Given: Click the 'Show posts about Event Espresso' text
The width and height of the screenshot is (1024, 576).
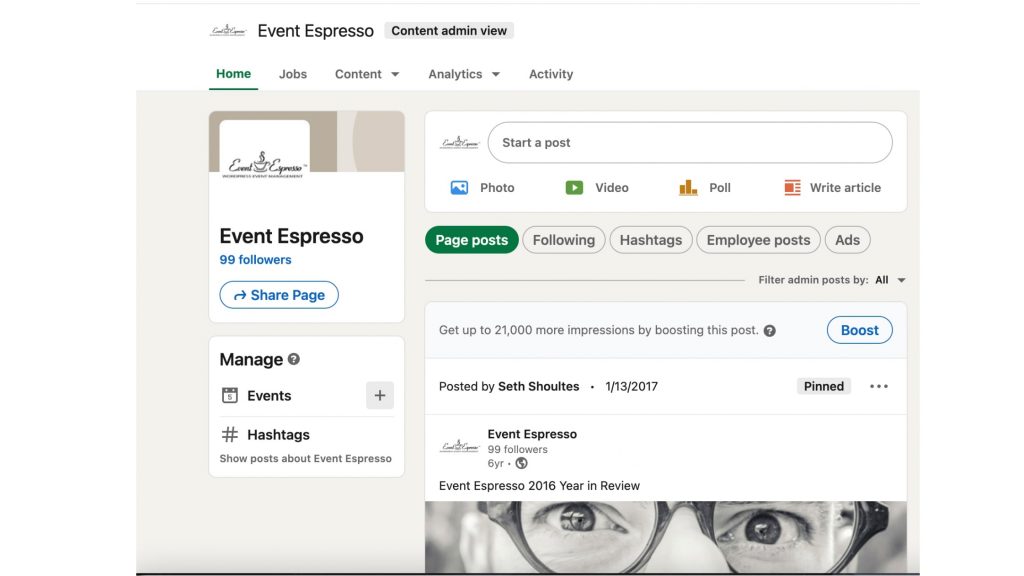Looking at the screenshot, I should (x=306, y=458).
